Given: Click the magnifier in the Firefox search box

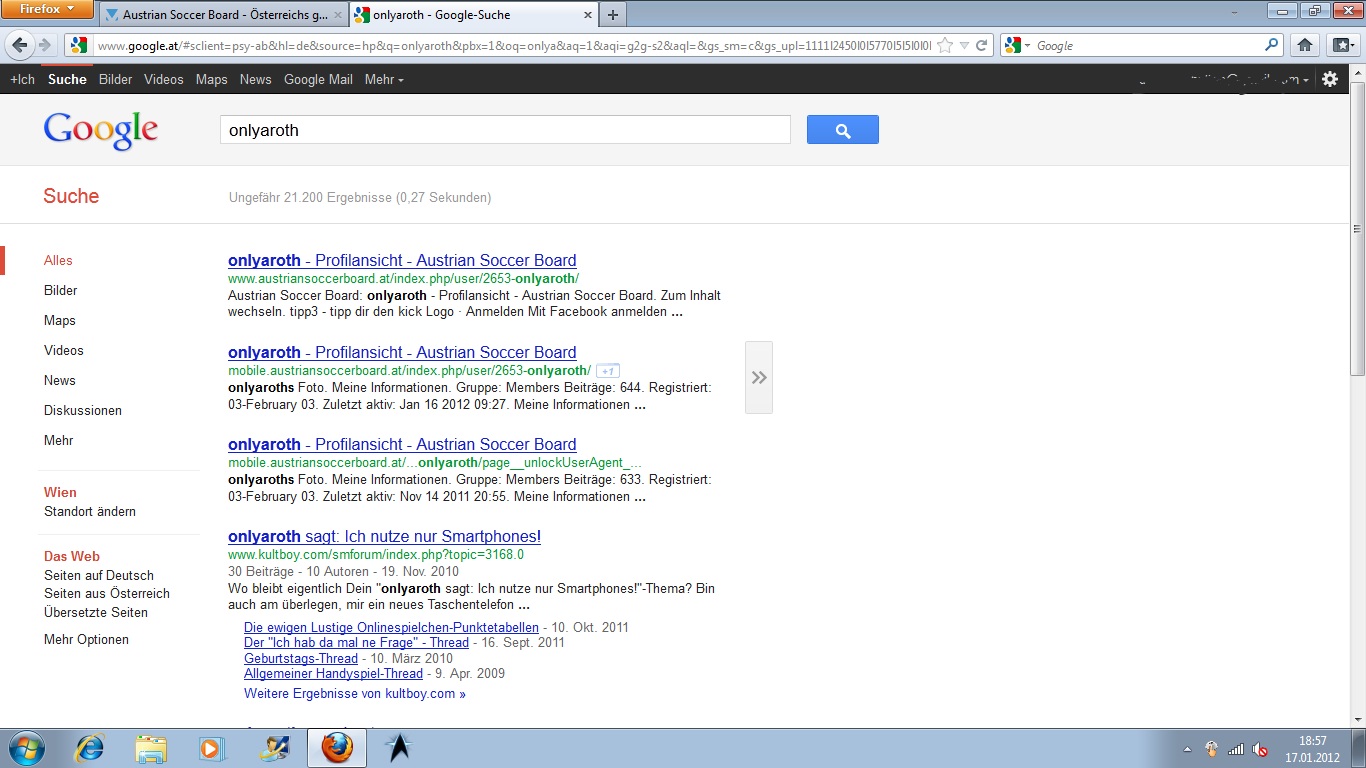Looking at the screenshot, I should 1272,45.
